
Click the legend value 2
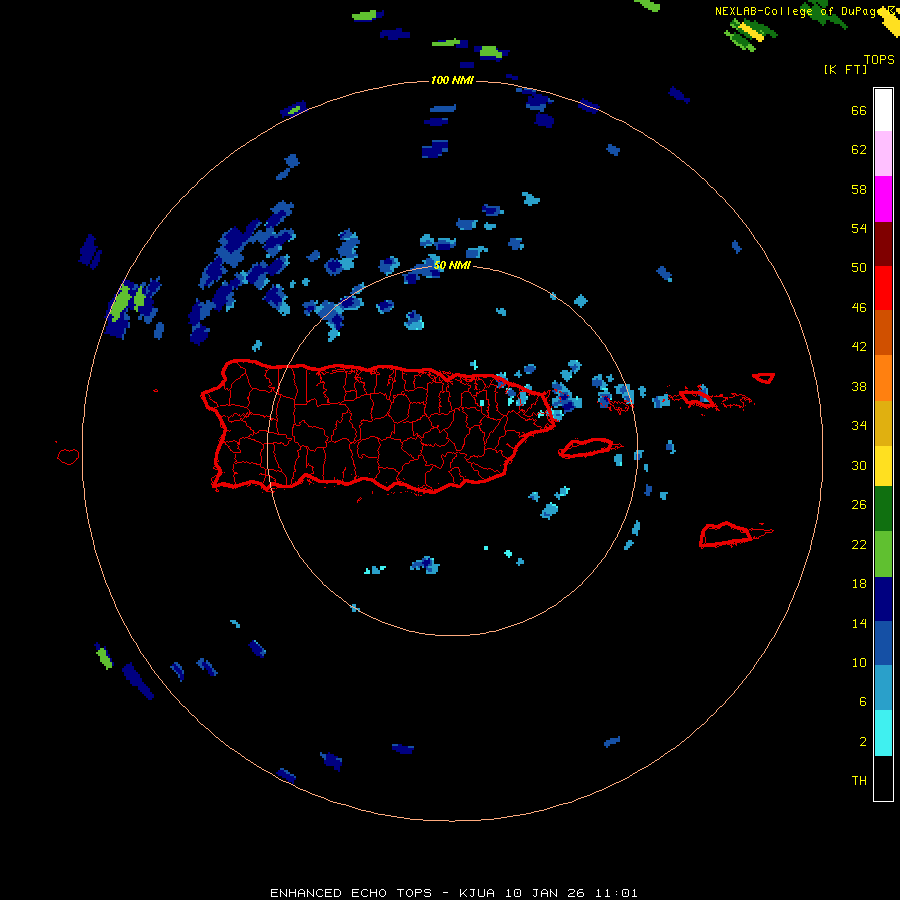coord(863,742)
